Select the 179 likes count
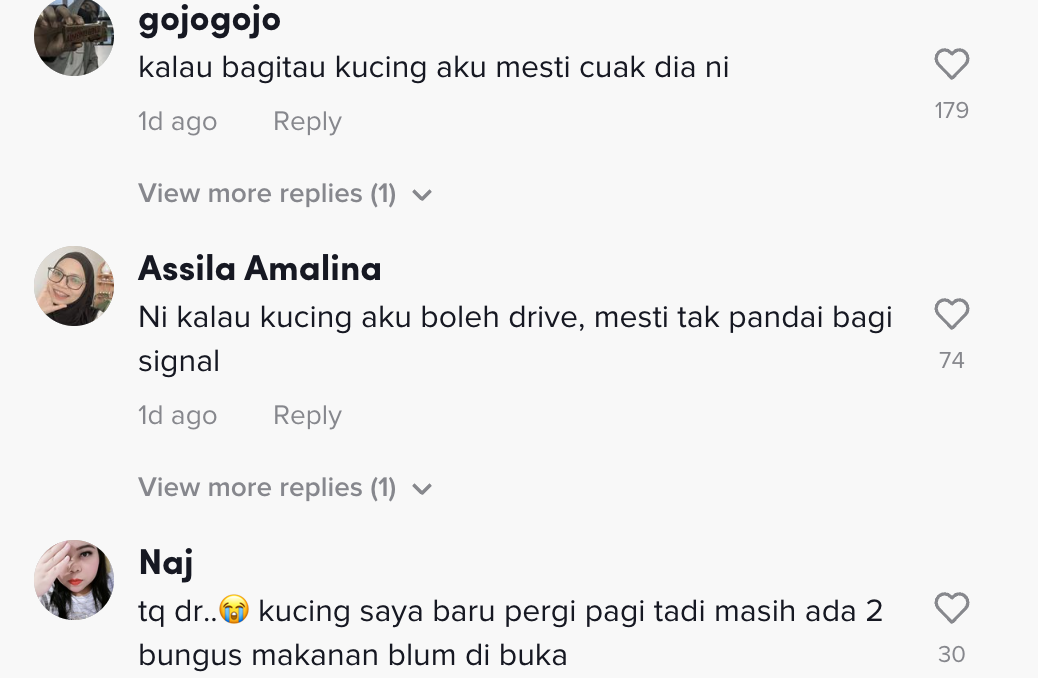This screenshot has width=1038, height=678. point(951,111)
